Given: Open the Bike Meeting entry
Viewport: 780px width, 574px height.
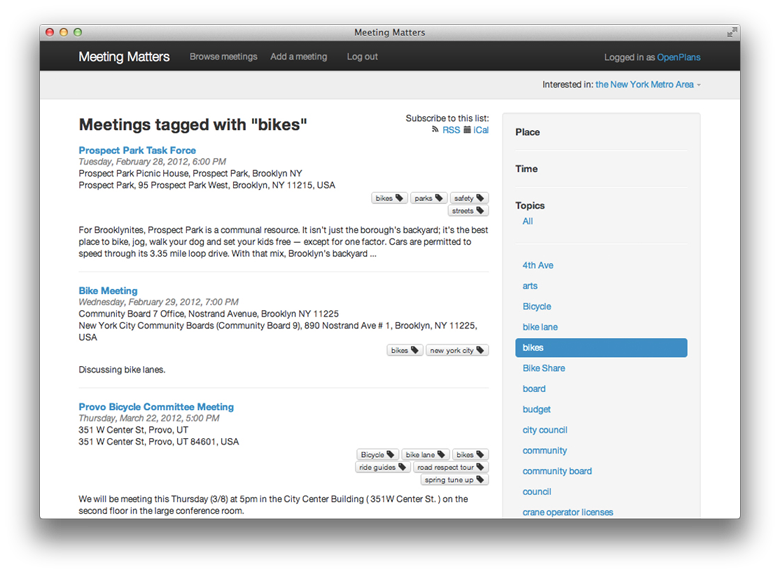Looking at the screenshot, I should coord(108,290).
